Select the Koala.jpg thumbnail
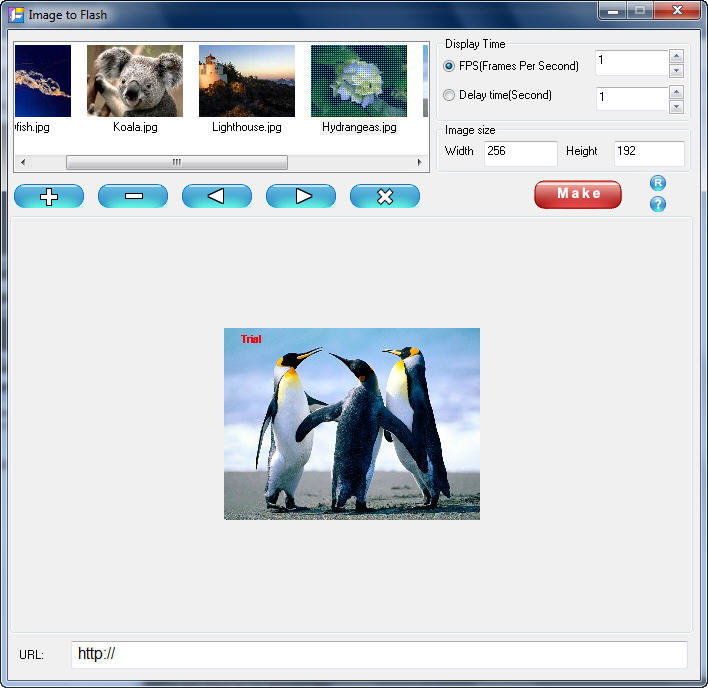Screen dimensions: 708x688 click(x=135, y=81)
